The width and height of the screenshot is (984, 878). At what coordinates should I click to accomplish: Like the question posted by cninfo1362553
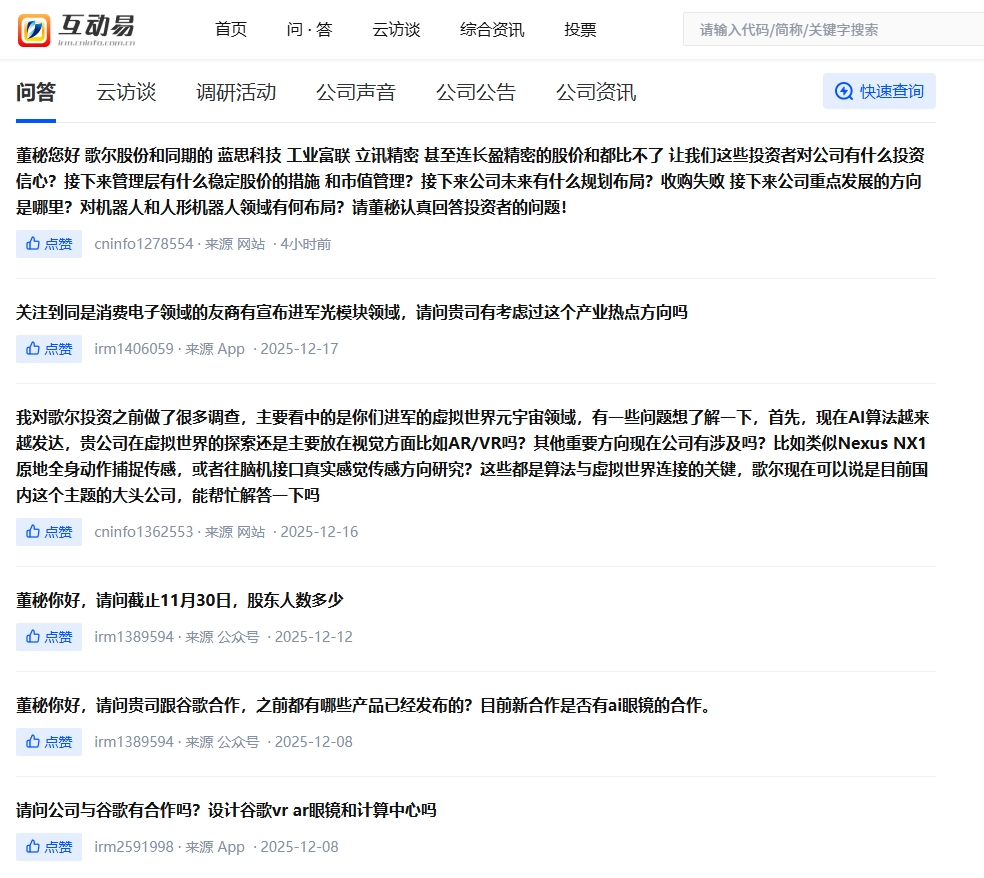click(x=49, y=532)
